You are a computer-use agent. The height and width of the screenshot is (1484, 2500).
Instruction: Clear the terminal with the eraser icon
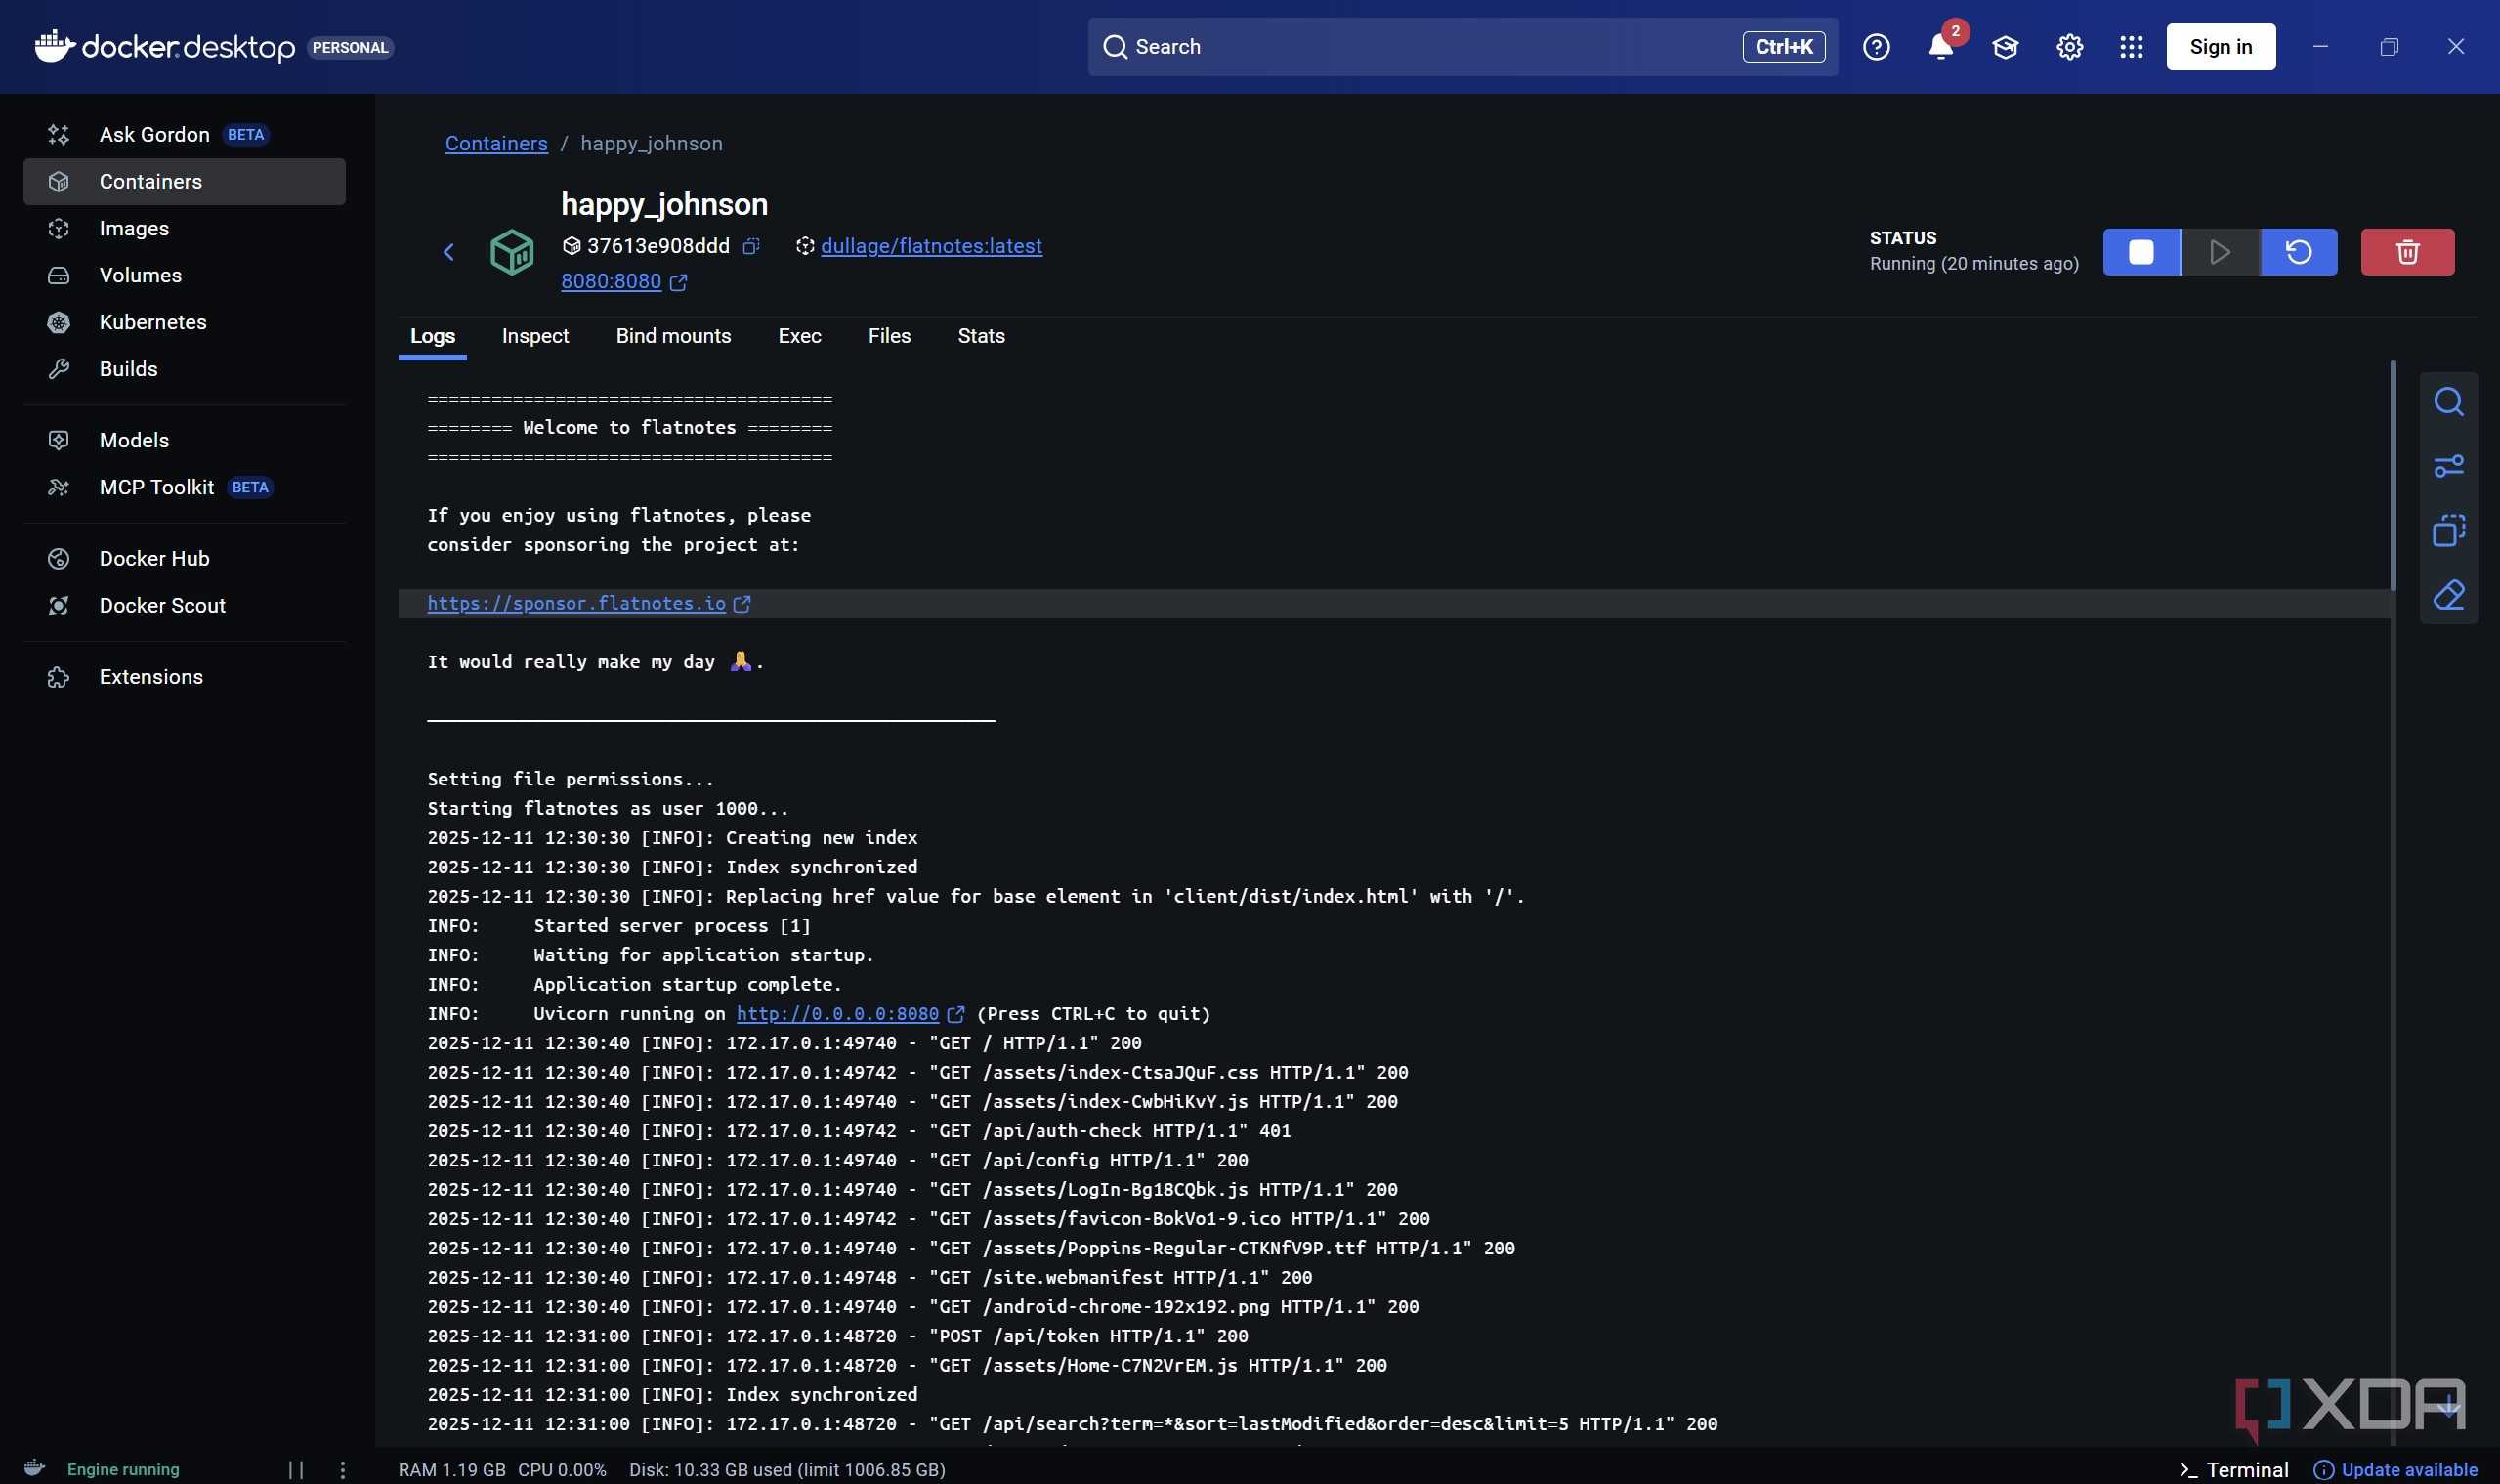pos(2448,595)
